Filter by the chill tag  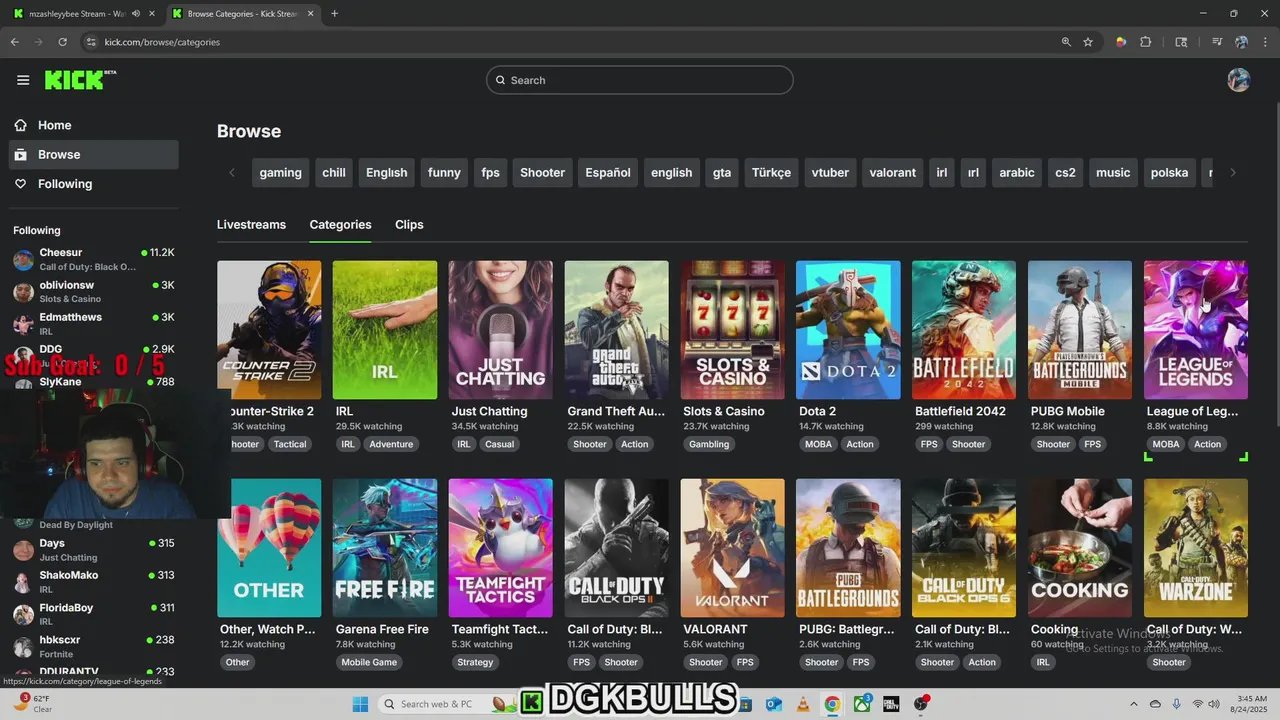pos(334,172)
